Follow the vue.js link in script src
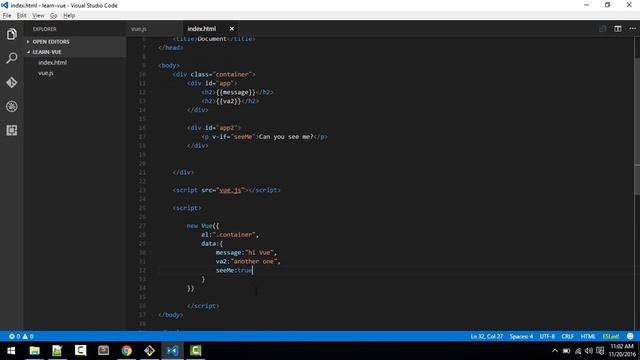 click(x=230, y=190)
